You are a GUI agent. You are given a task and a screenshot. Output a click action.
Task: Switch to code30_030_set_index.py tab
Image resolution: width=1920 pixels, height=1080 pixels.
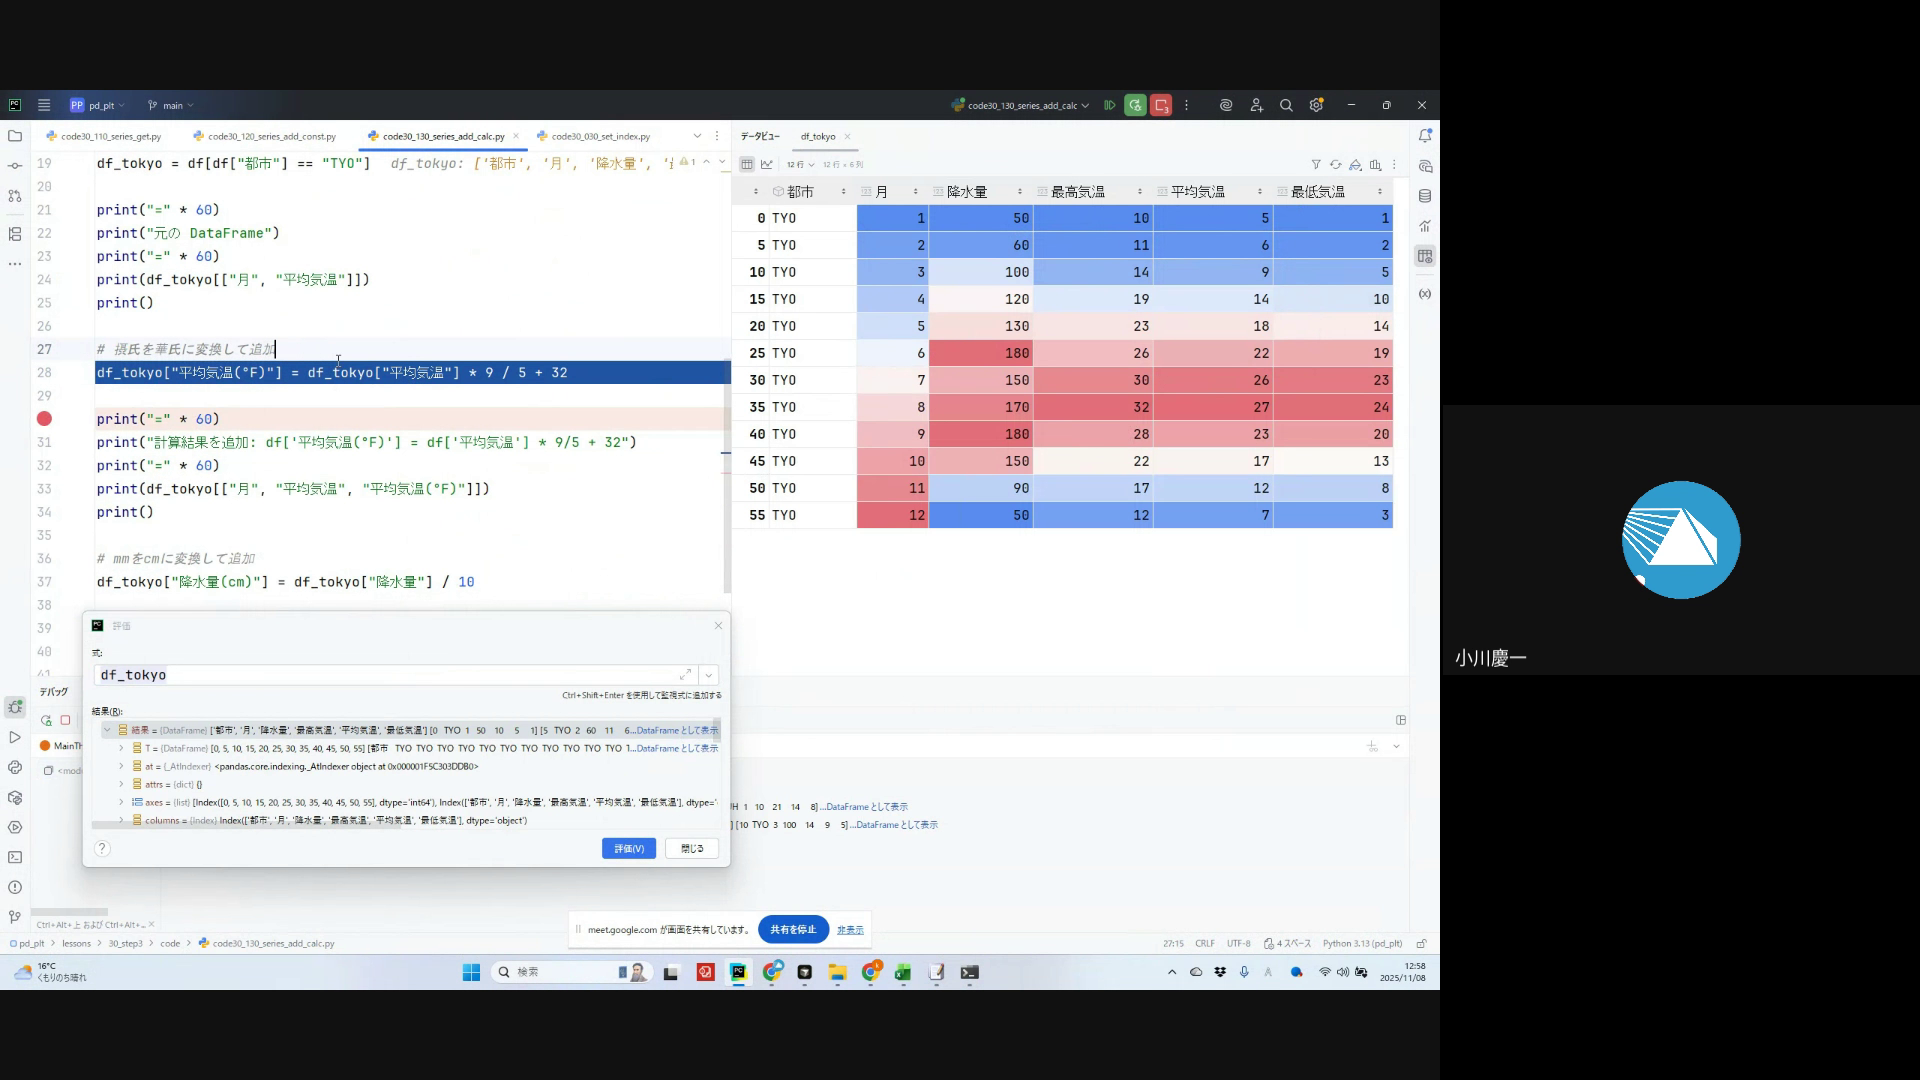point(600,136)
